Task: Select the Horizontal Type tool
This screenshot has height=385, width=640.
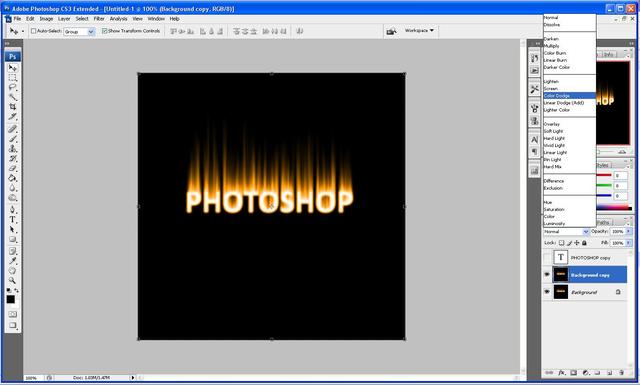Action: click(x=13, y=220)
